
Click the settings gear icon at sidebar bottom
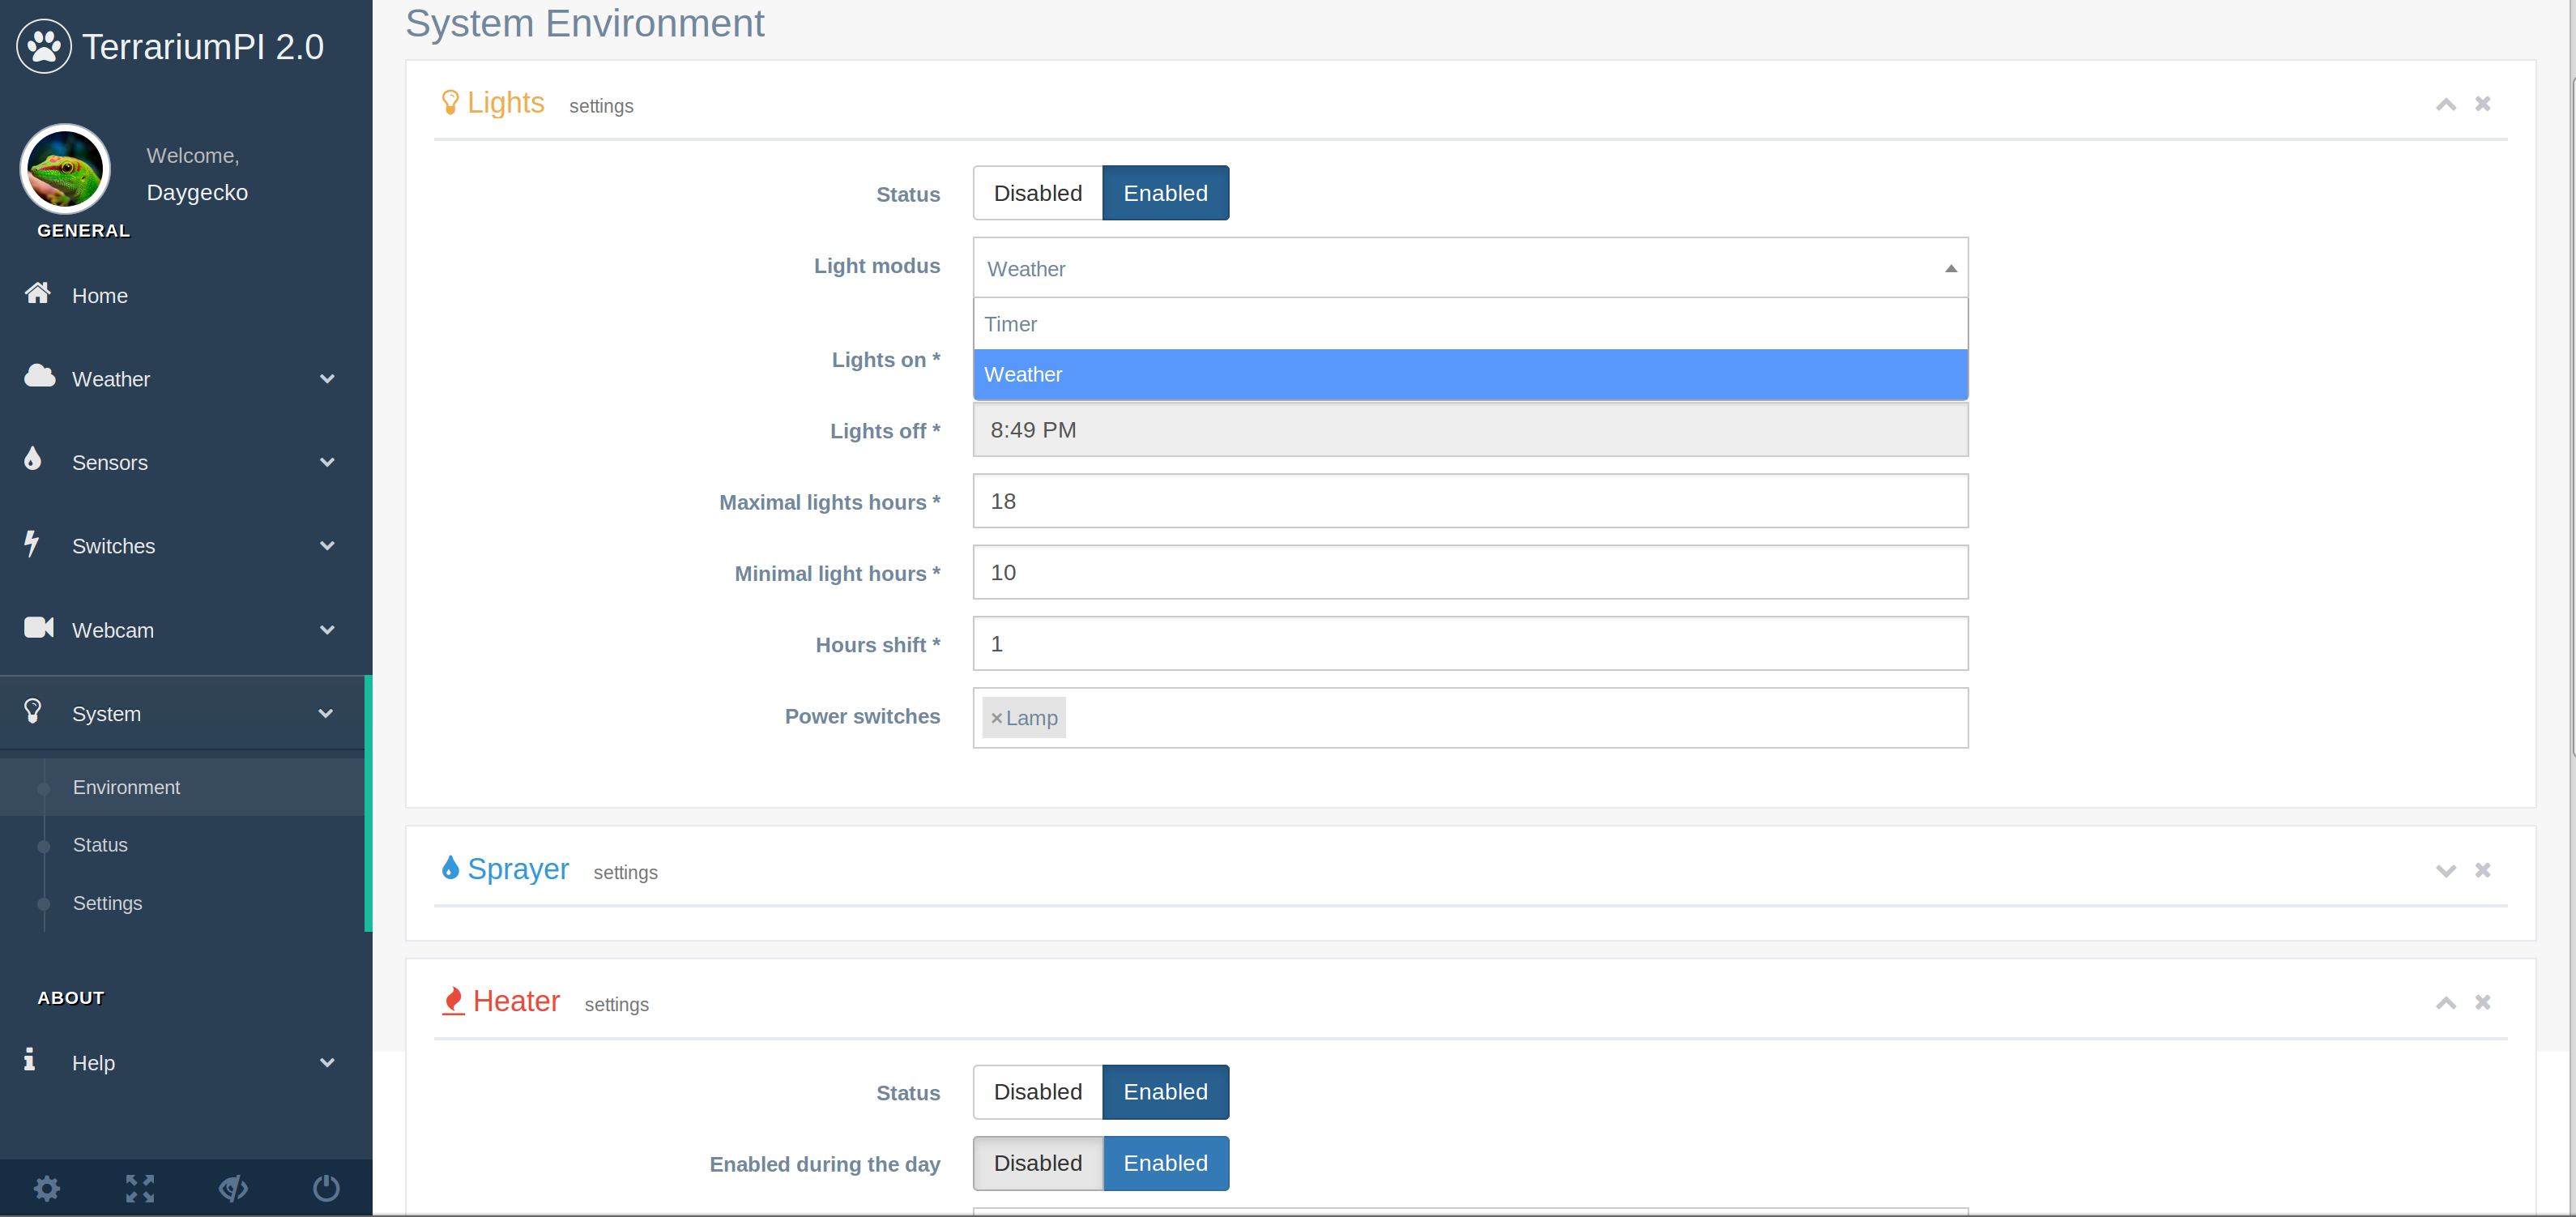click(47, 1188)
